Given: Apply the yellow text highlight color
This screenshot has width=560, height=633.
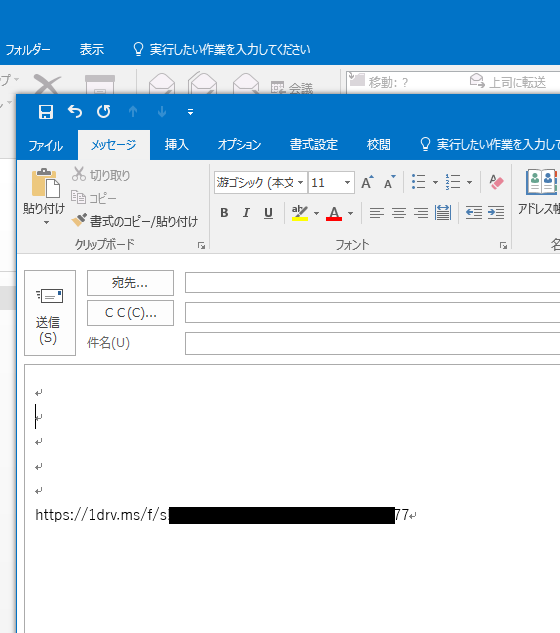Looking at the screenshot, I should coord(300,213).
